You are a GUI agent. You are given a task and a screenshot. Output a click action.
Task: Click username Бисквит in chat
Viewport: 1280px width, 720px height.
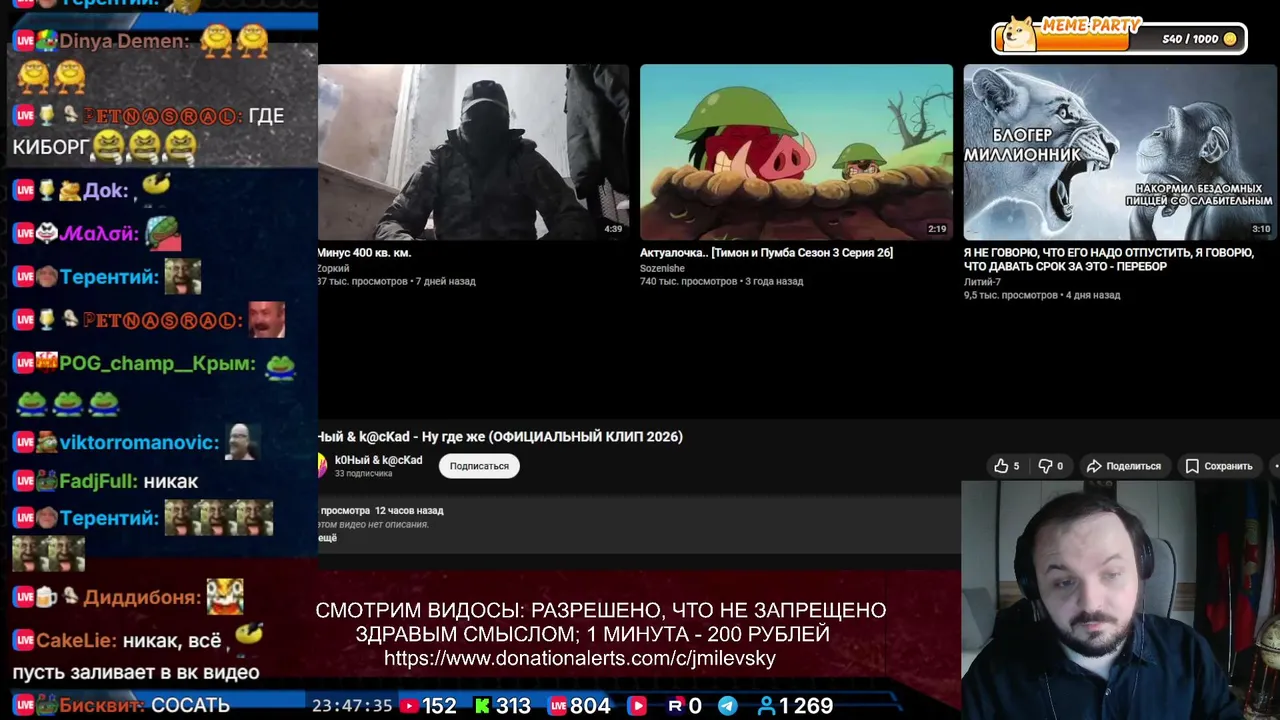click(101, 705)
